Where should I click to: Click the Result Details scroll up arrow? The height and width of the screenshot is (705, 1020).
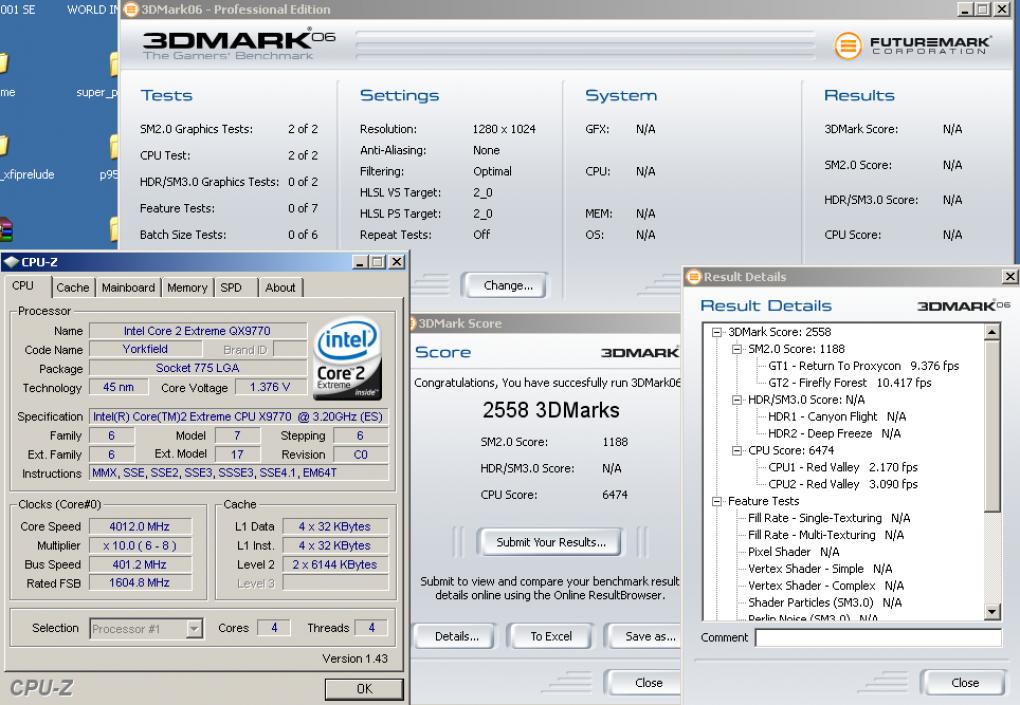tap(991, 332)
